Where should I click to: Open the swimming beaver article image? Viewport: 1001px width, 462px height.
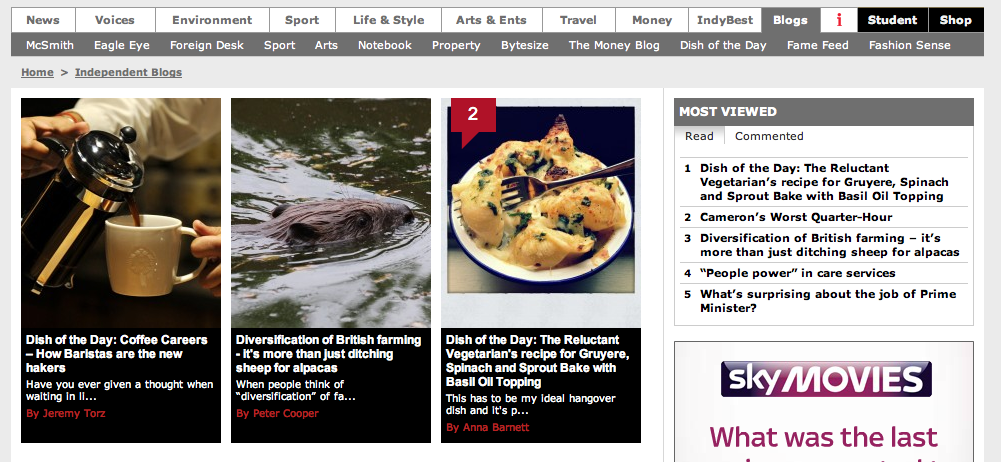click(331, 212)
